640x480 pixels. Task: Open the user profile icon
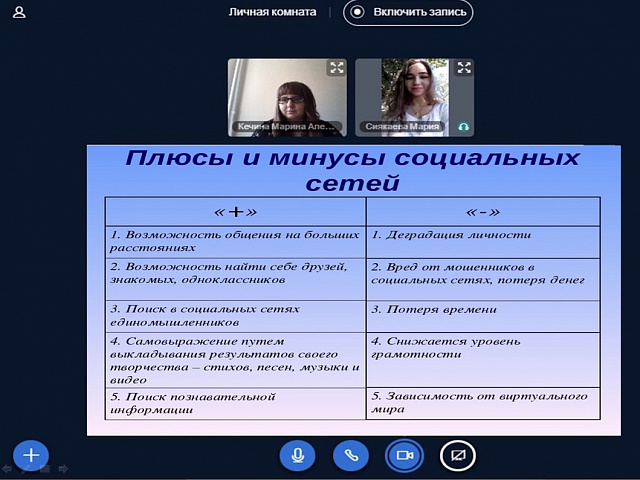click(x=19, y=12)
